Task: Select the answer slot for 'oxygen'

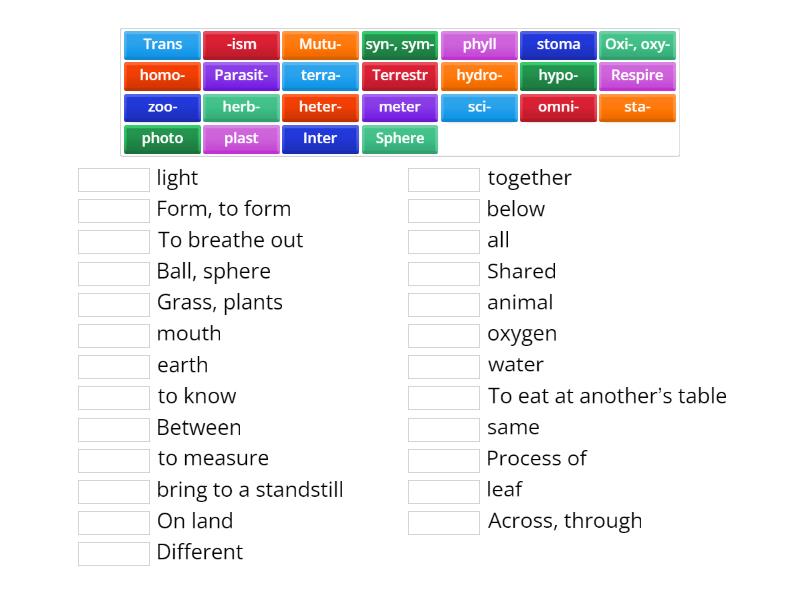Action: [x=444, y=334]
